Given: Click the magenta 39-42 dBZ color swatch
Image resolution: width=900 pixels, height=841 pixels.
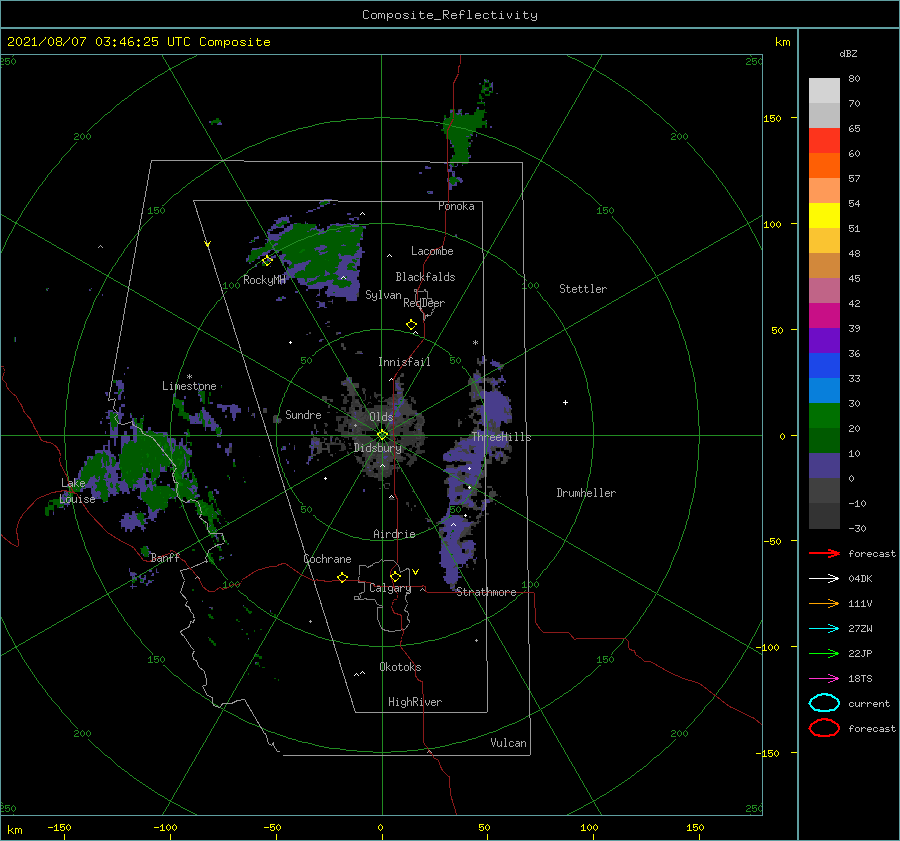Looking at the screenshot, I should coord(824,316).
